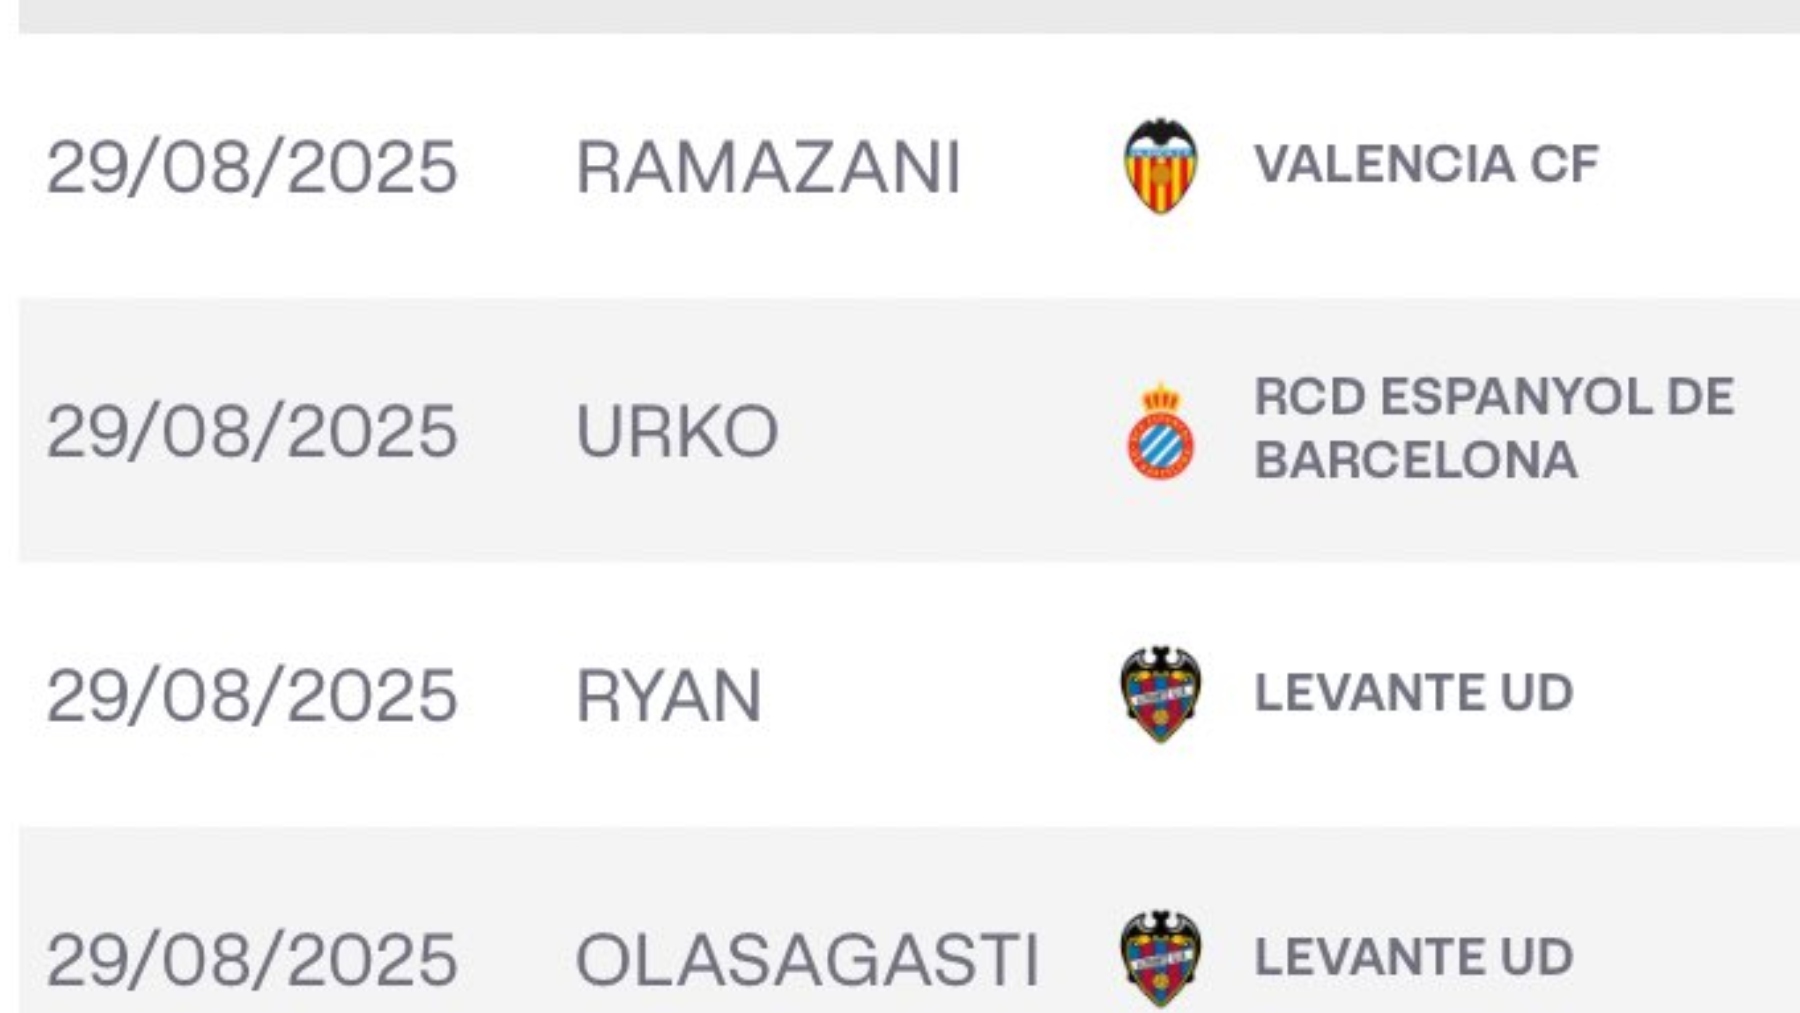Image resolution: width=1800 pixels, height=1013 pixels.
Task: Click the Valencia CF crest icon
Action: click(x=1160, y=166)
